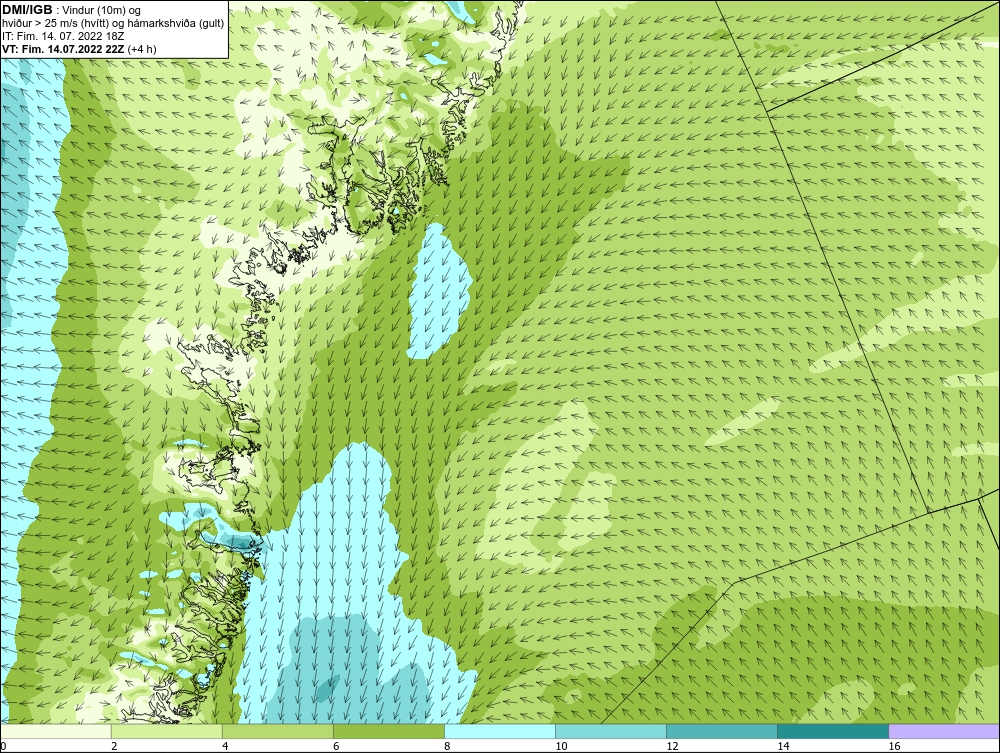The height and width of the screenshot is (753, 1000).
Task: Click the 'IT: Fim. 14. 07. 2022 18Z' line
Action: pyautogui.click(x=63, y=36)
